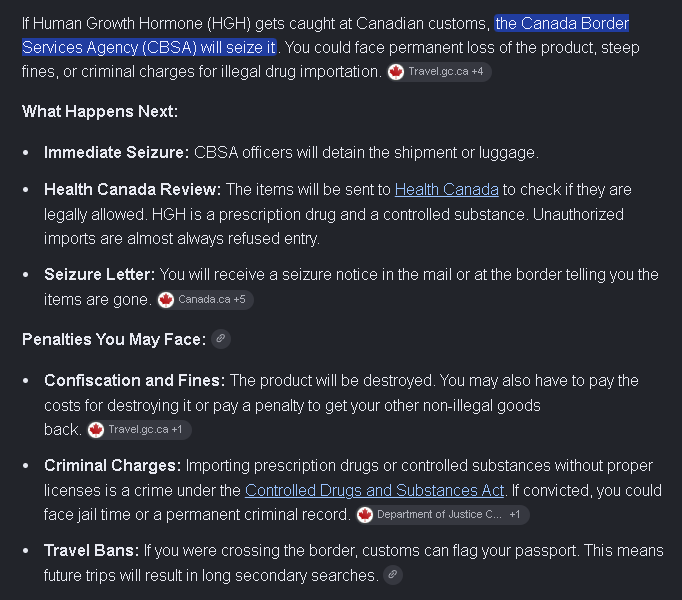Click link icon after 'long secondary searches'
The width and height of the screenshot is (682, 600).
[x=393, y=575]
